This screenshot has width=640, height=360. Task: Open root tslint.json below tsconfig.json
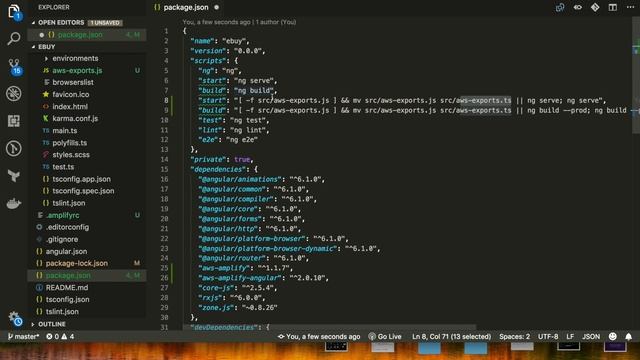pos(62,311)
